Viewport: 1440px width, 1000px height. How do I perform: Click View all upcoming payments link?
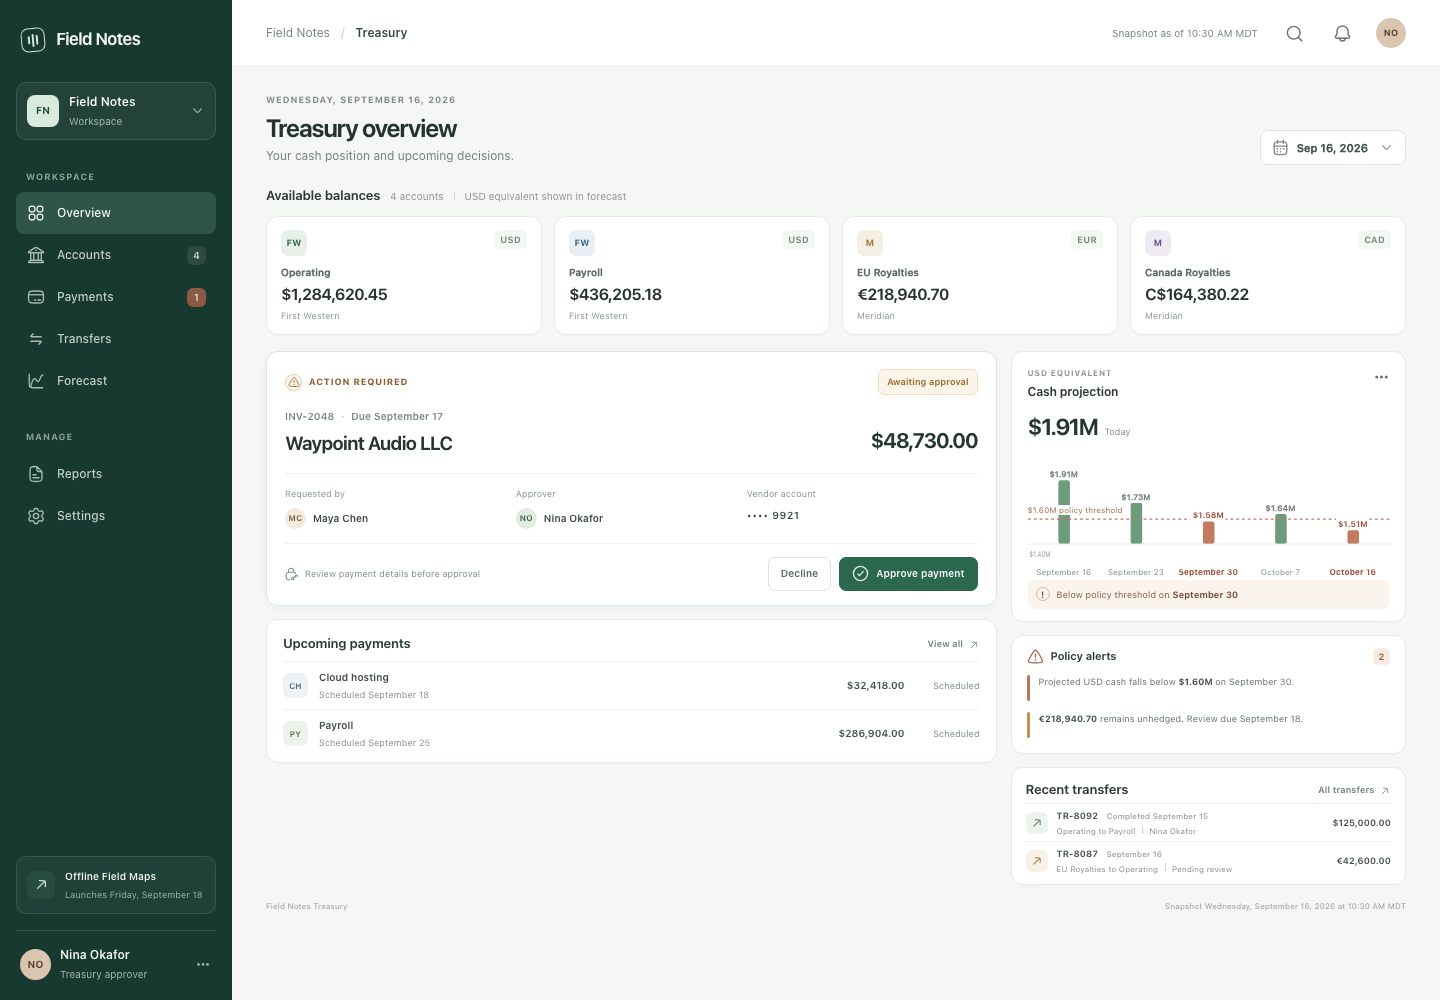click(952, 644)
